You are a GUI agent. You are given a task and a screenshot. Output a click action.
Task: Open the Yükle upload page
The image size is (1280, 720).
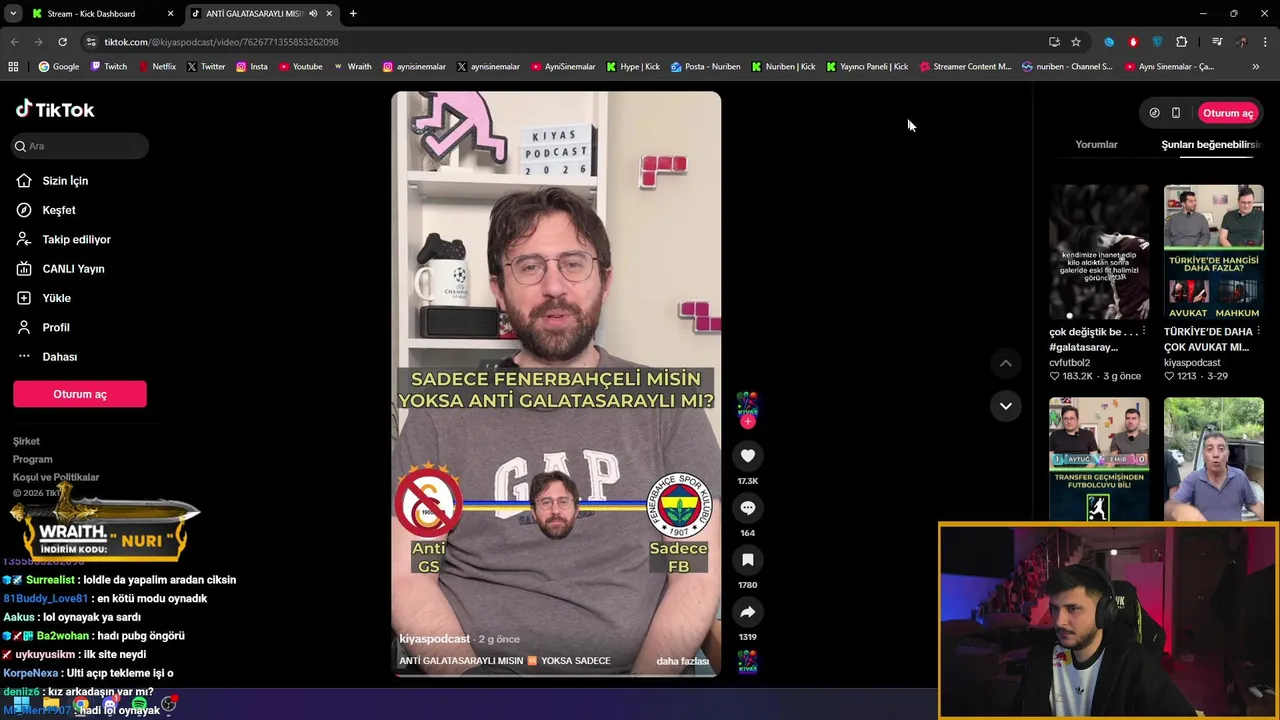tap(43, 298)
